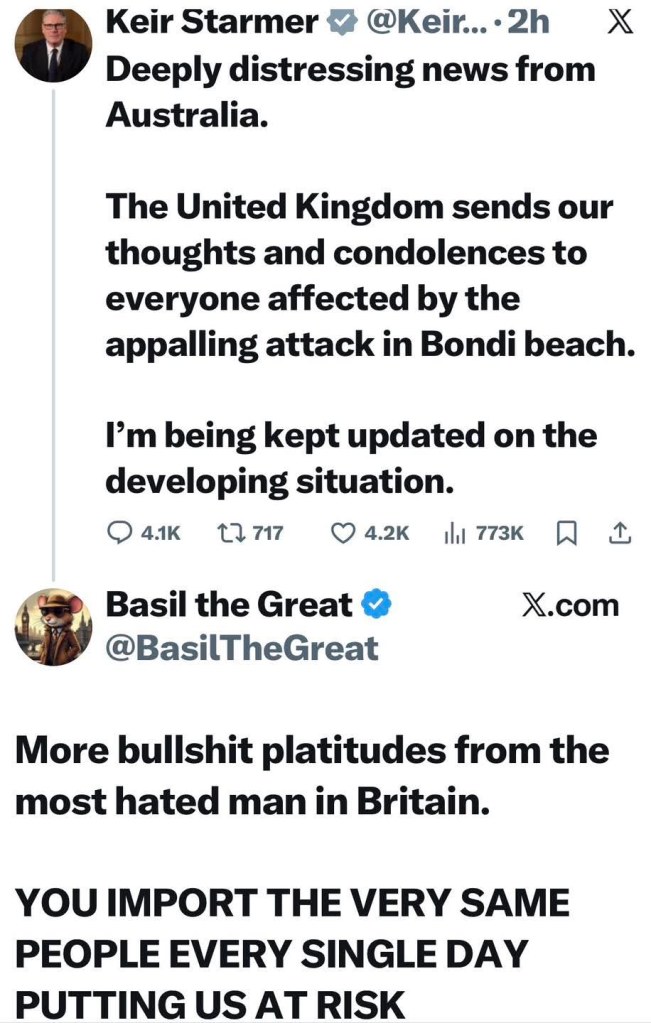Image resolution: width=651 pixels, height=1023 pixels.
Task: Click the 2h timestamp
Action: (529, 23)
